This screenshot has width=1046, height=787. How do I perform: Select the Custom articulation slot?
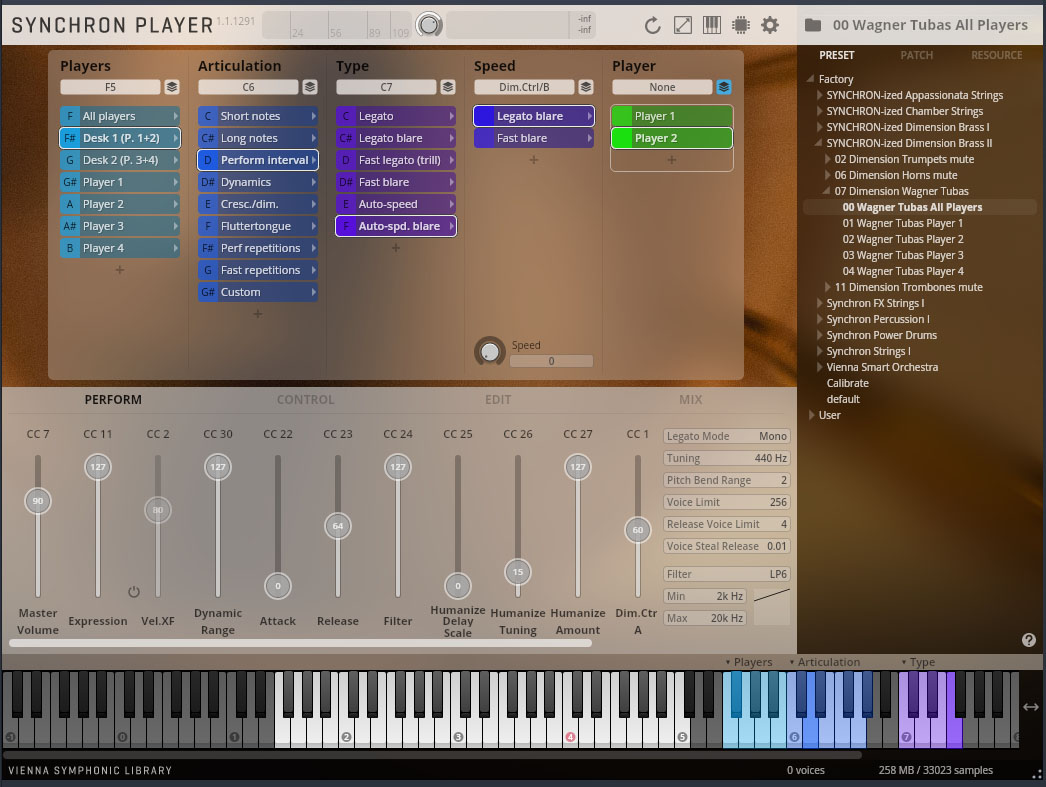[x=257, y=292]
